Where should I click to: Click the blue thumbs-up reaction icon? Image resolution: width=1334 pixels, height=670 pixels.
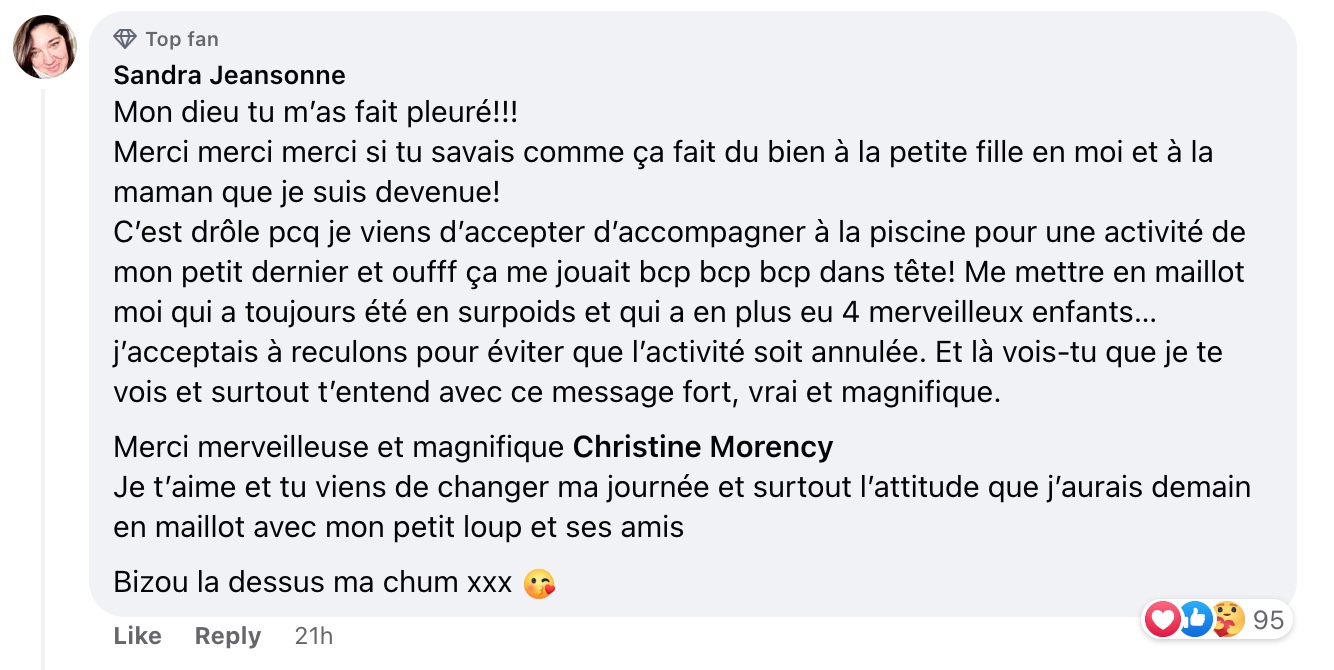[x=1195, y=620]
